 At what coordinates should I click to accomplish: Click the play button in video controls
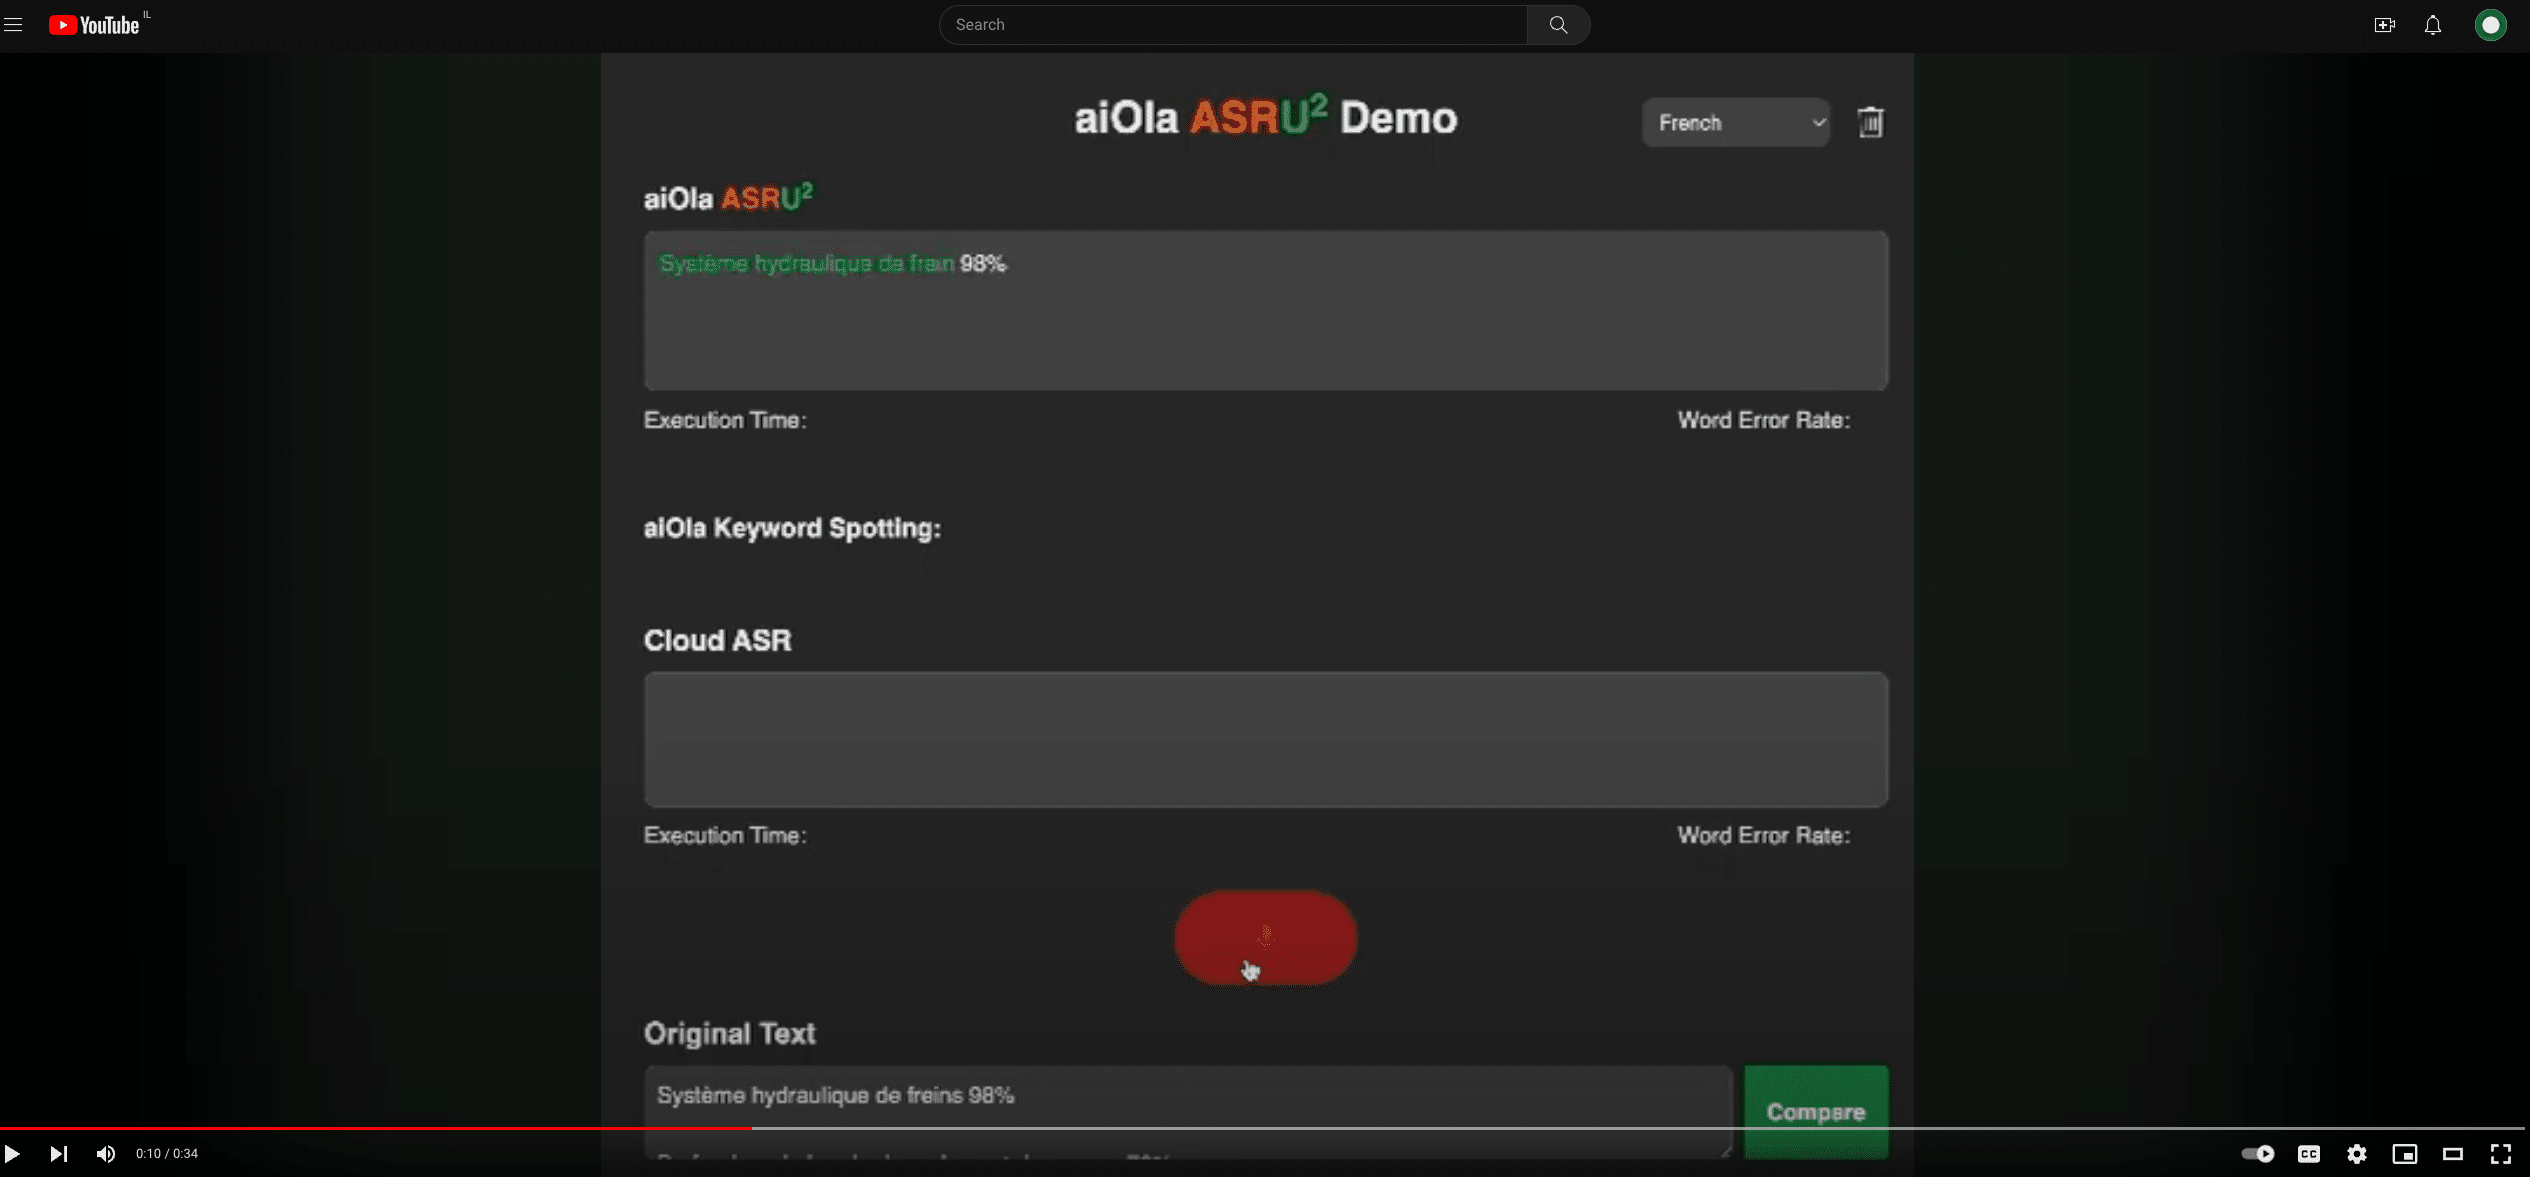[x=13, y=1153]
